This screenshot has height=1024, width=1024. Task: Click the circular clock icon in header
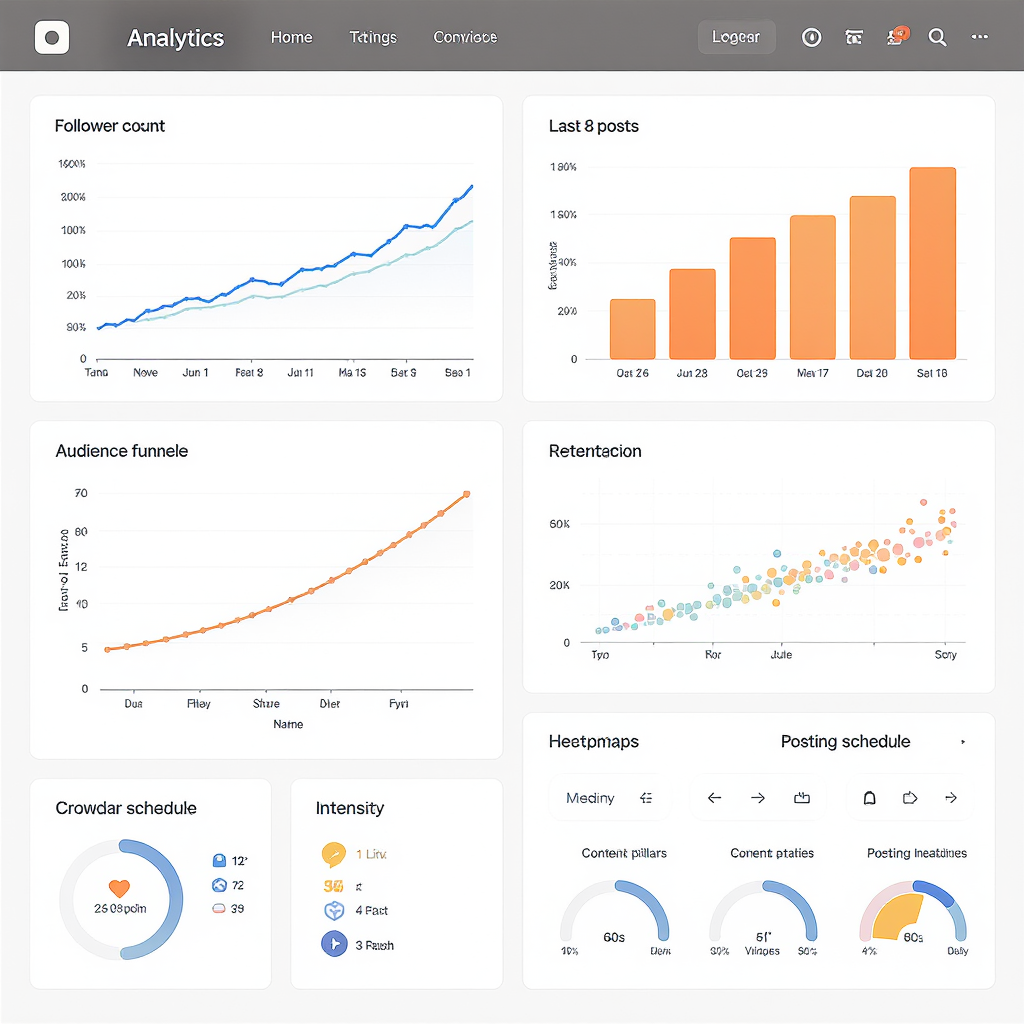(811, 37)
